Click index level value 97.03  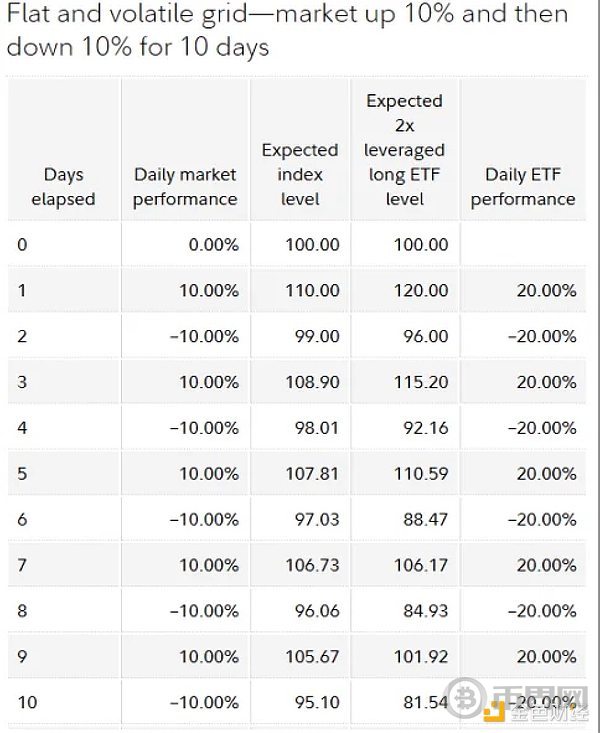pyautogui.click(x=317, y=519)
